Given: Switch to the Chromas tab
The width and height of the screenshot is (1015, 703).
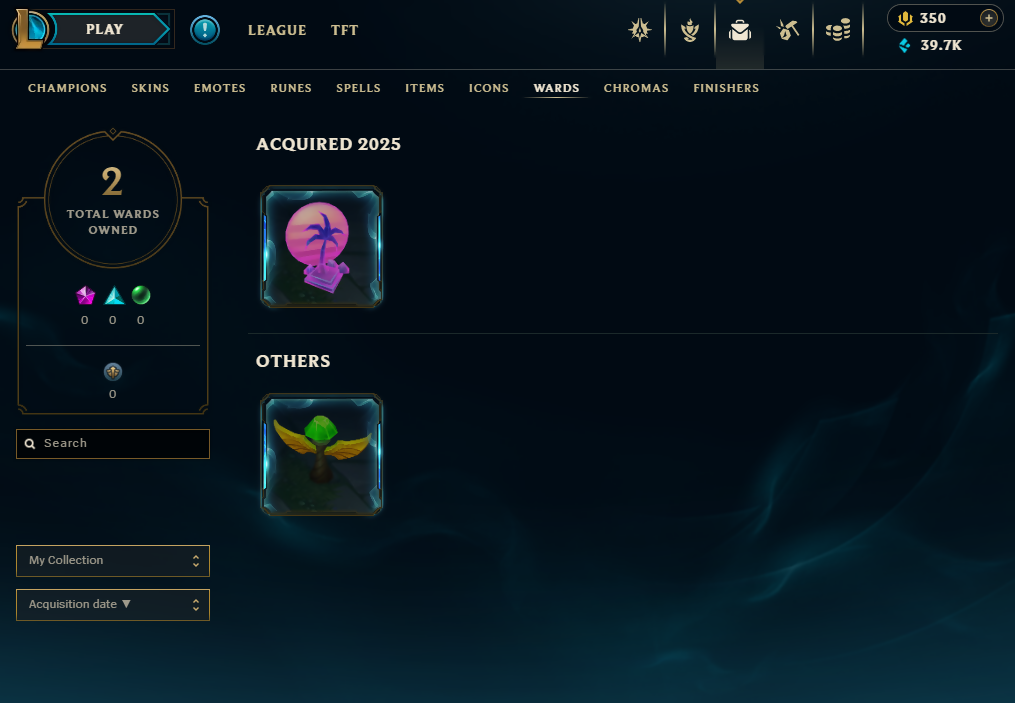Looking at the screenshot, I should [x=636, y=88].
